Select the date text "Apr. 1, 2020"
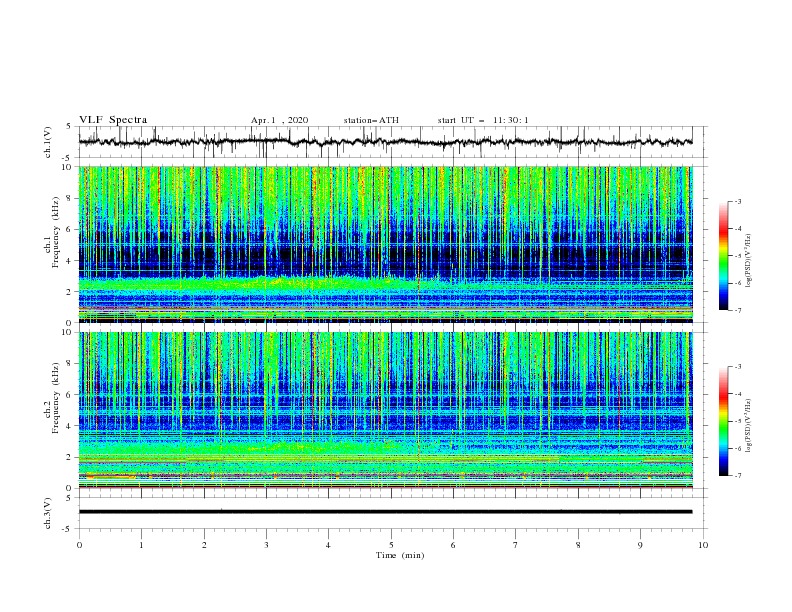The width and height of the screenshot is (792, 612). coord(279,120)
